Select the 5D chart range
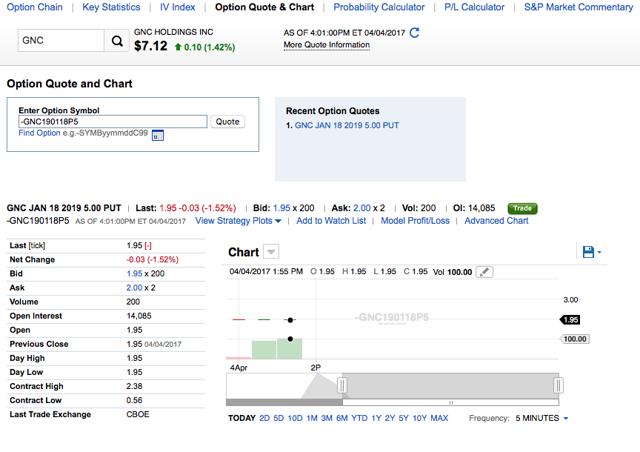 point(278,418)
